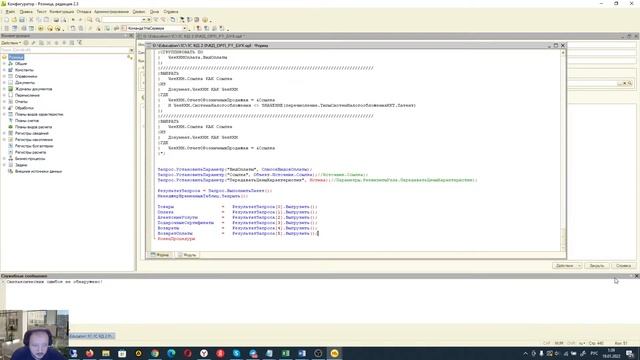Switch to the Модуль tab
Image resolution: width=640 pixels, height=360 pixels.
point(187,255)
